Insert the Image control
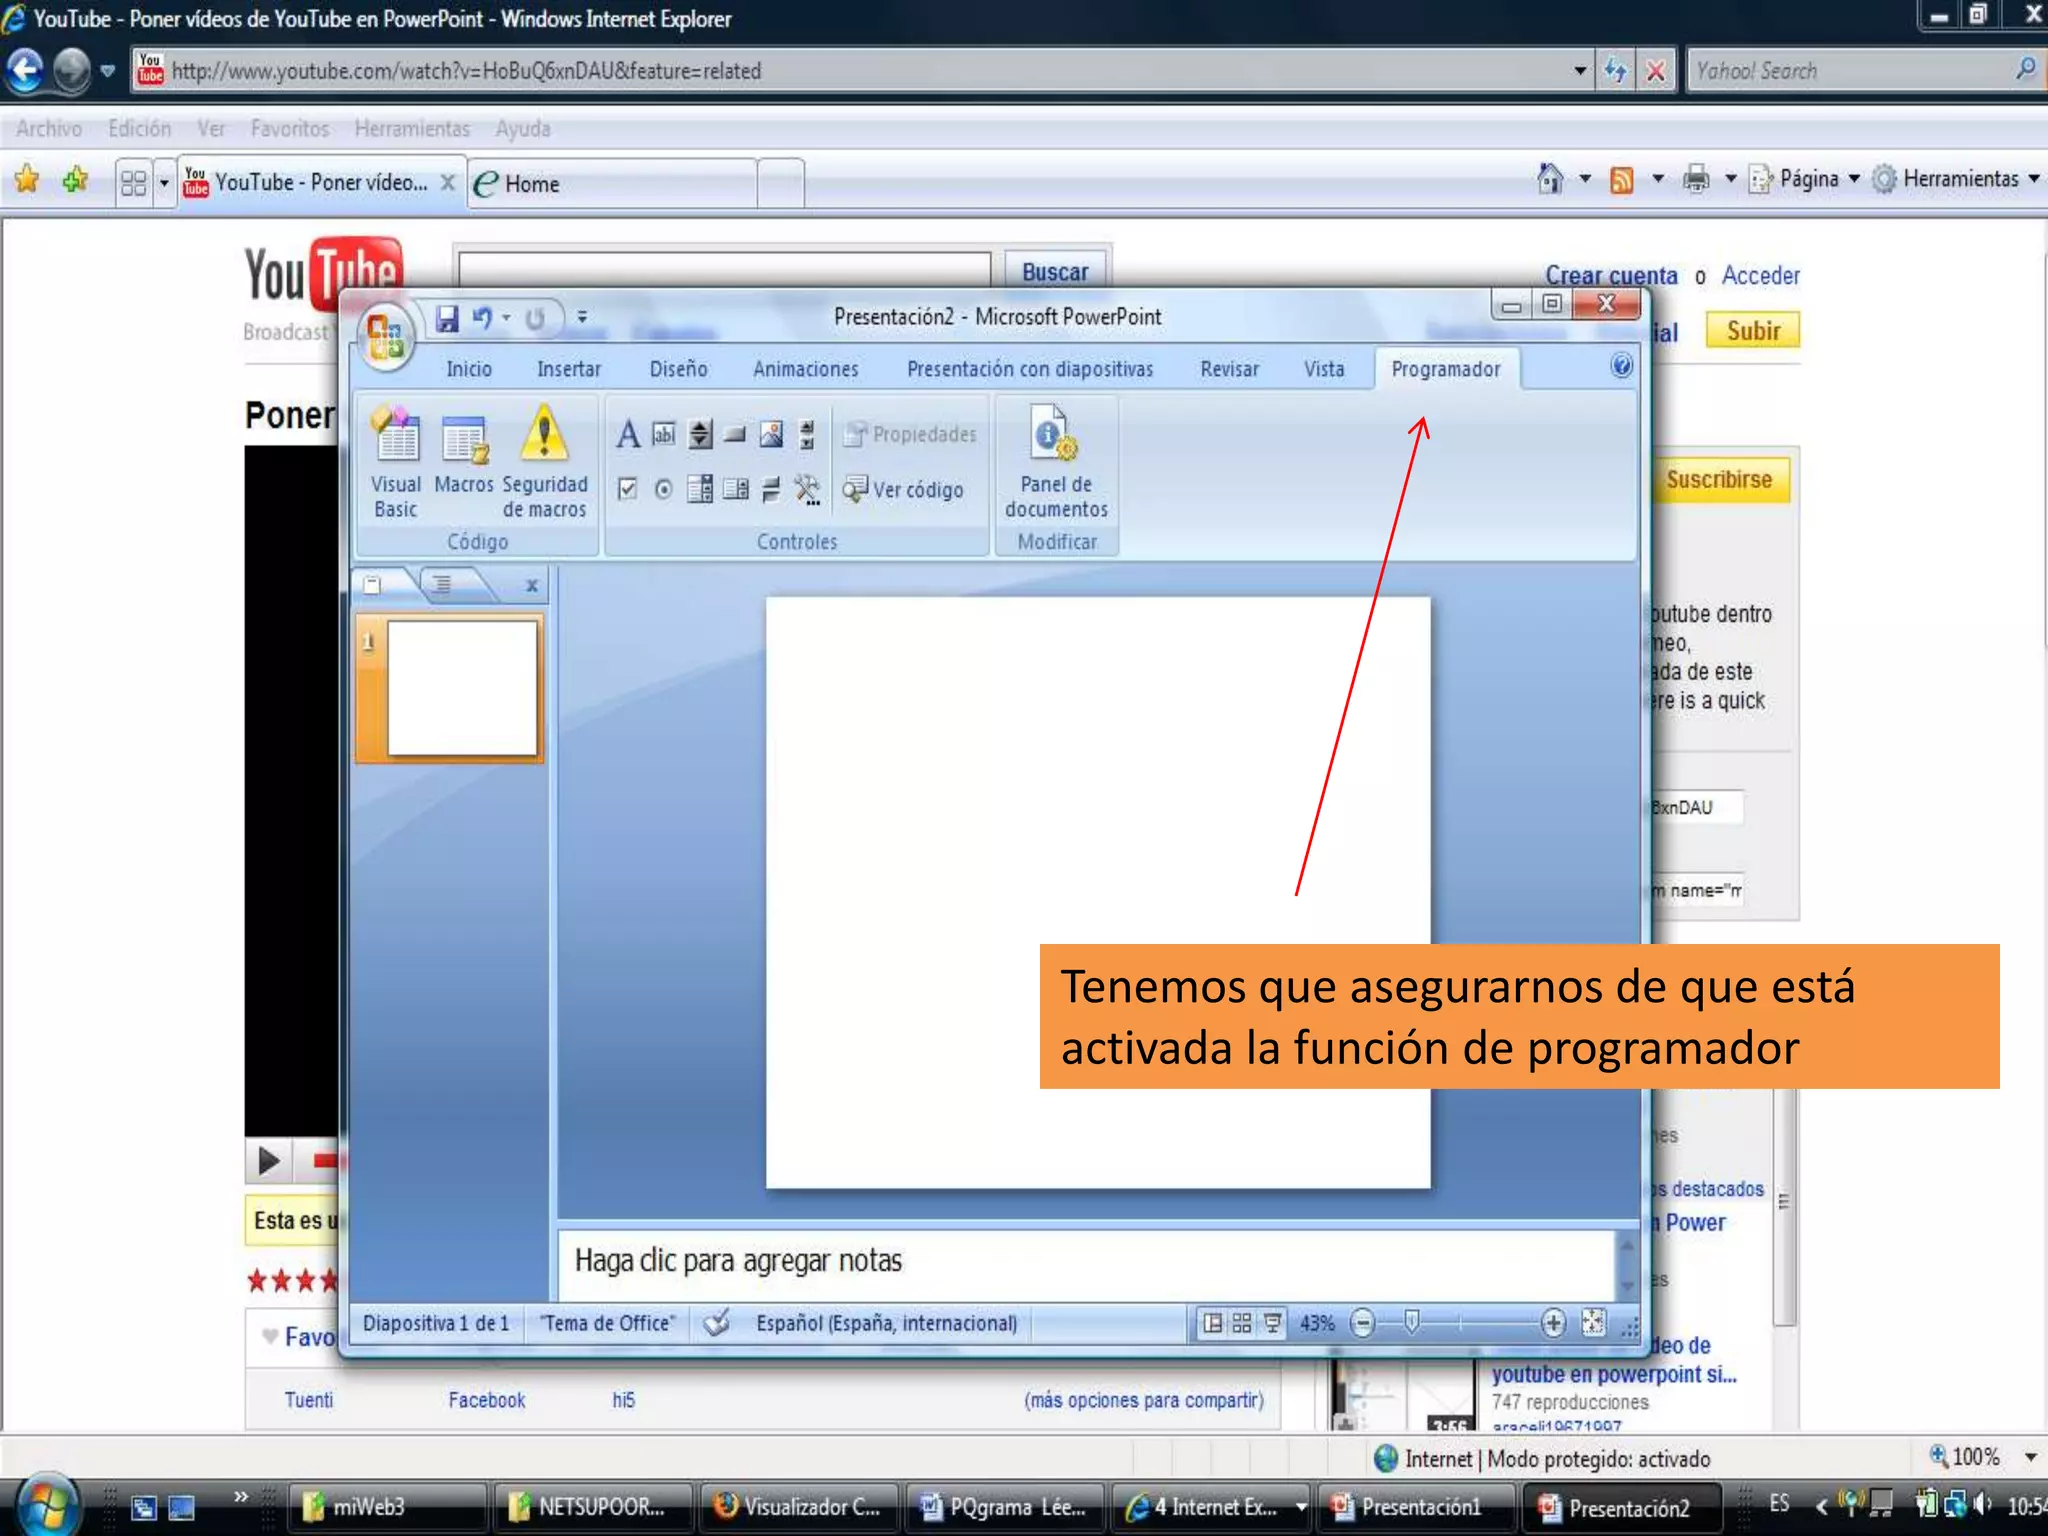The height and width of the screenshot is (1536, 2048). click(x=771, y=435)
